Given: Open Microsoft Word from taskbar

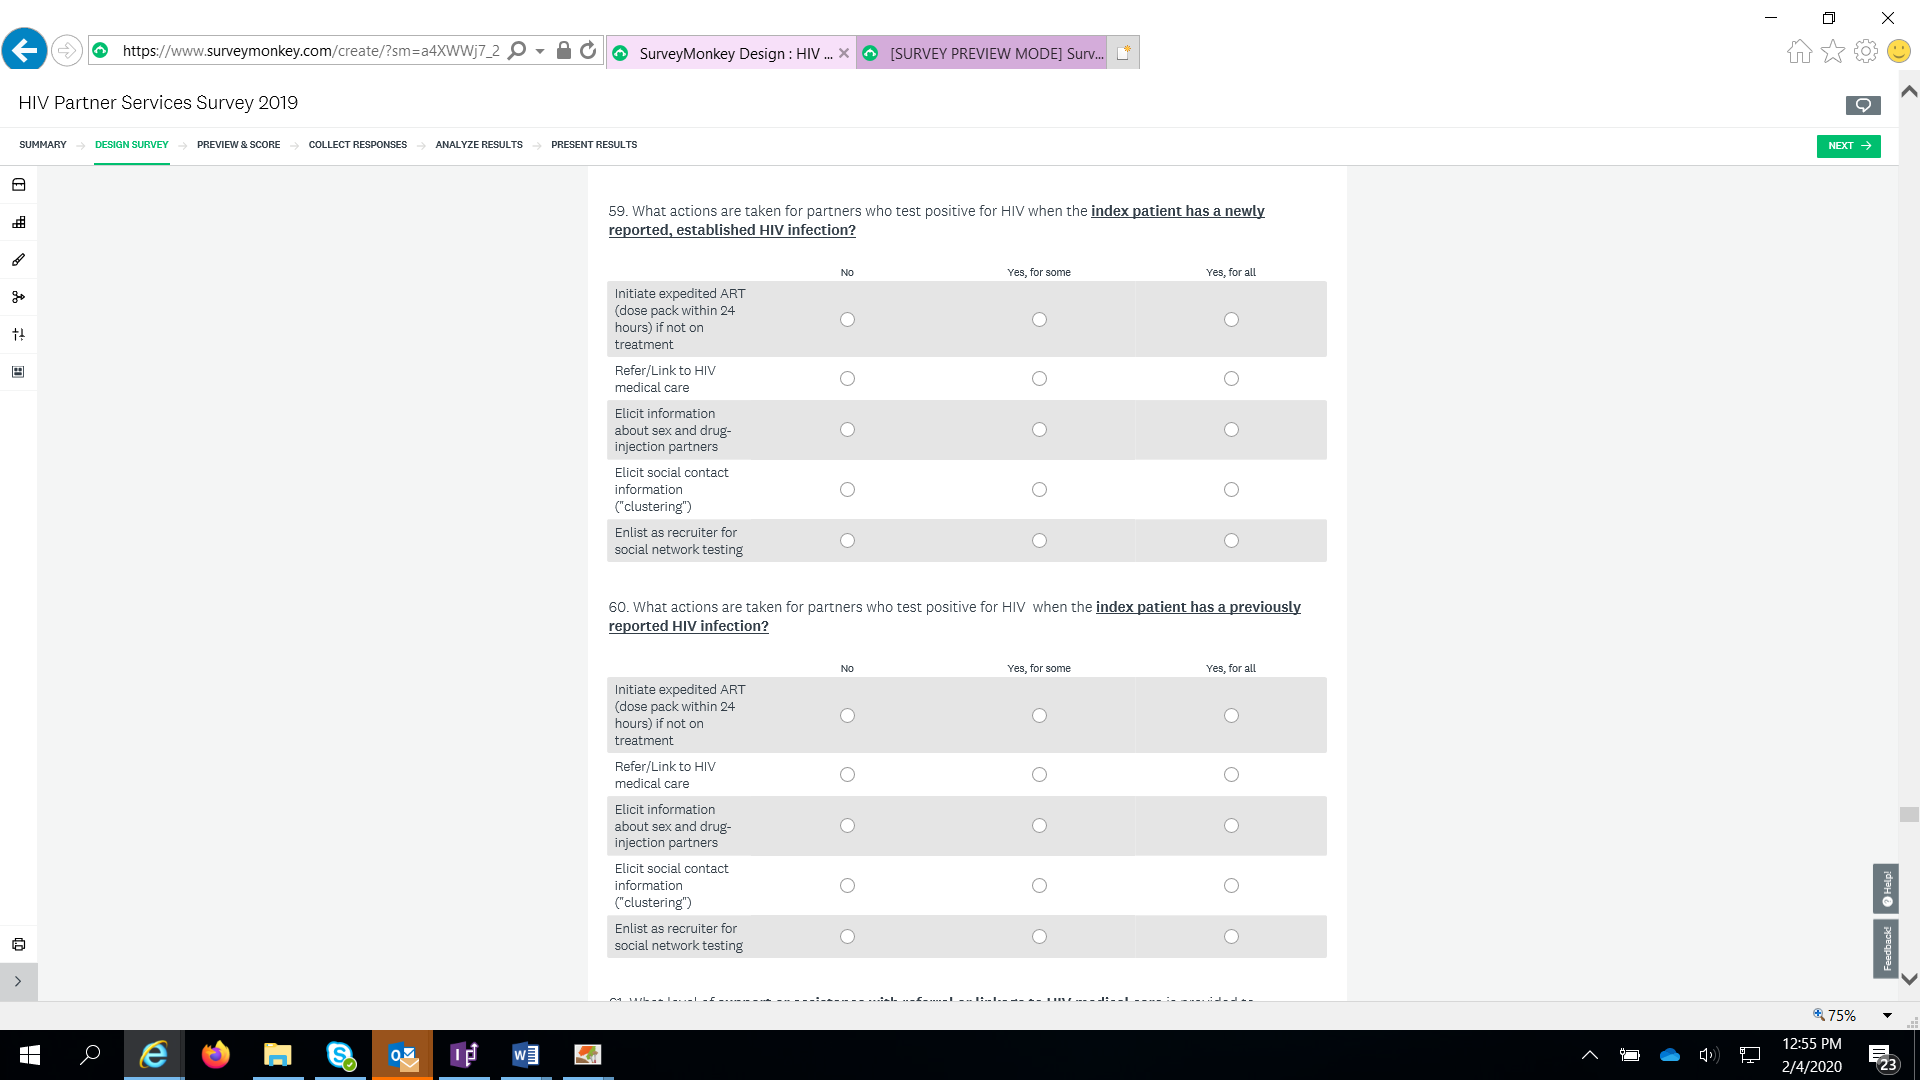Looking at the screenshot, I should (525, 1055).
